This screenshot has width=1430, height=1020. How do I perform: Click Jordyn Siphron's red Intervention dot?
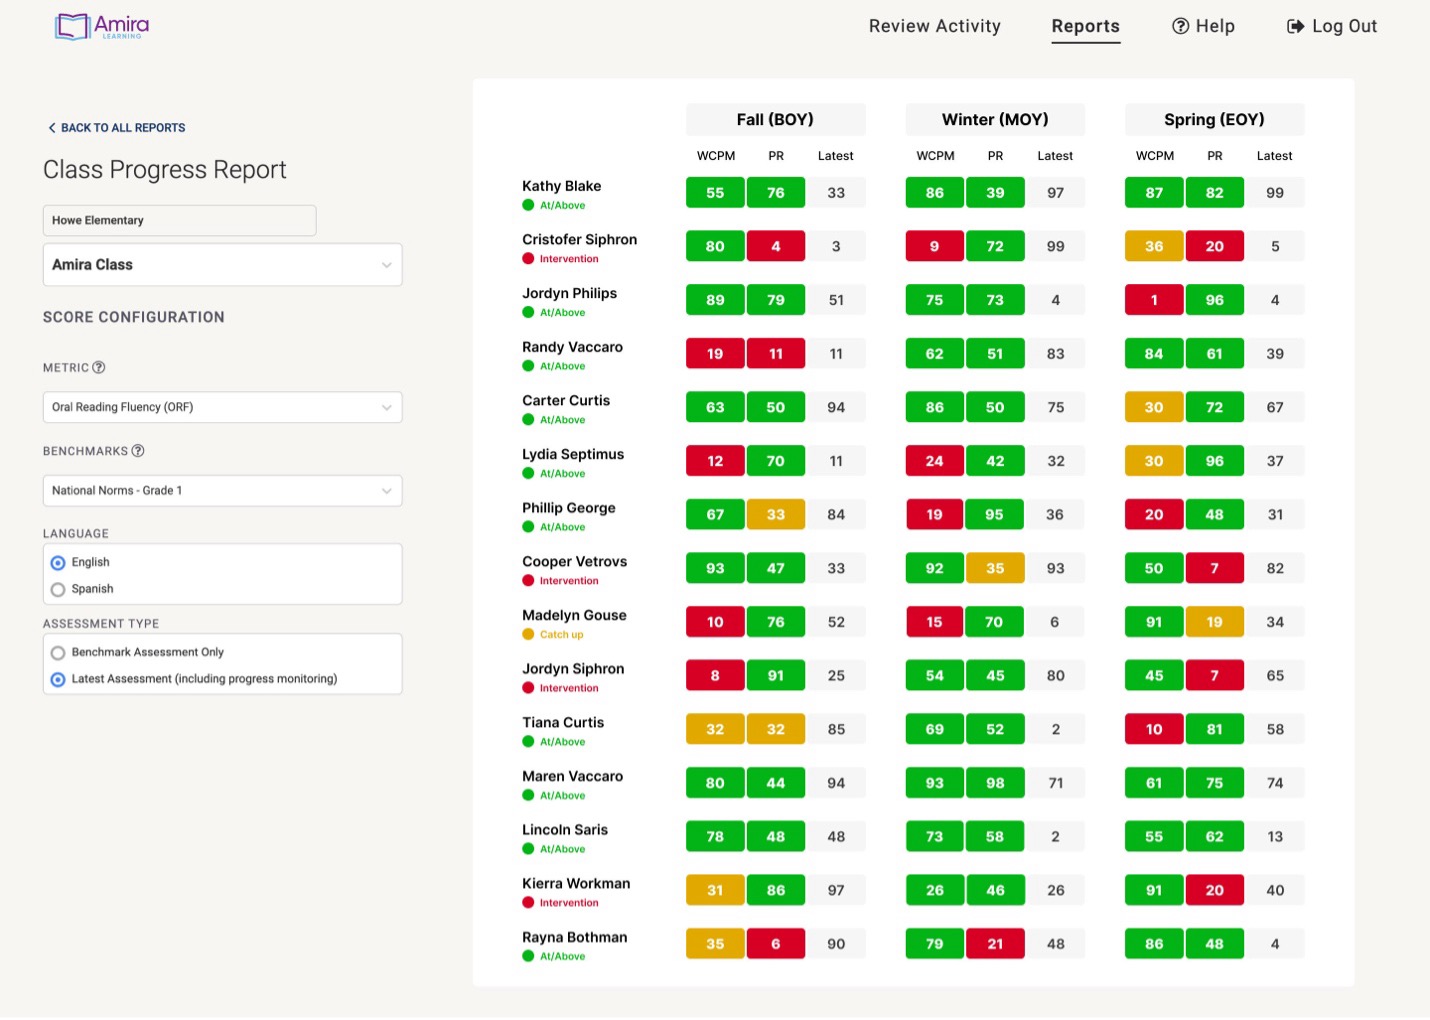(x=528, y=688)
